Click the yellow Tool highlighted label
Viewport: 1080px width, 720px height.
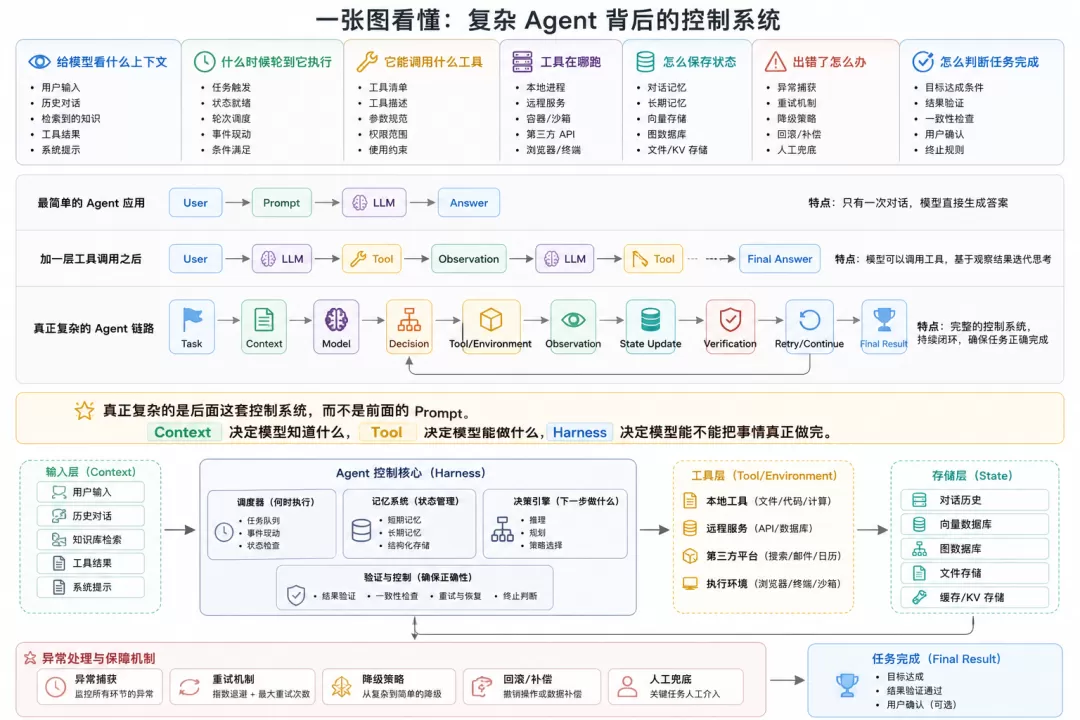(x=386, y=432)
